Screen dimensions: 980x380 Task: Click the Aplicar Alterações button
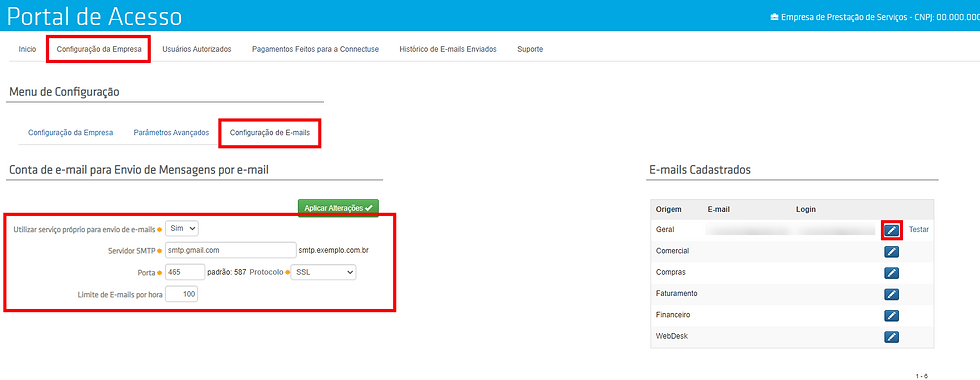click(x=338, y=208)
